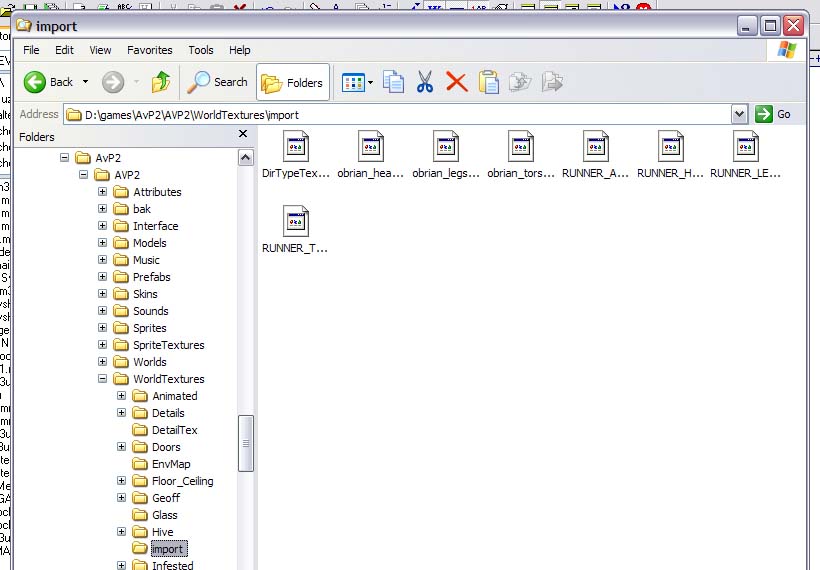Image resolution: width=820 pixels, height=570 pixels.
Task: Open the Help menu
Action: click(x=240, y=50)
